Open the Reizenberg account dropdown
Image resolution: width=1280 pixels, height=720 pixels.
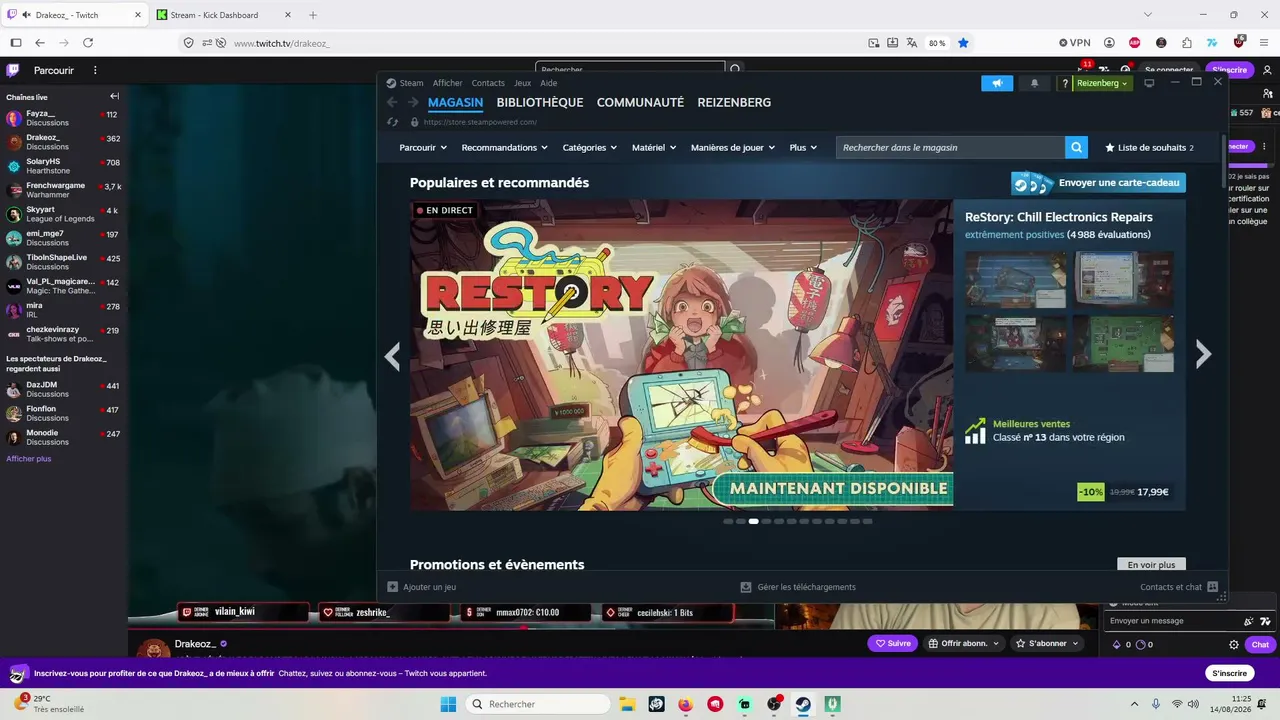pos(1102,83)
